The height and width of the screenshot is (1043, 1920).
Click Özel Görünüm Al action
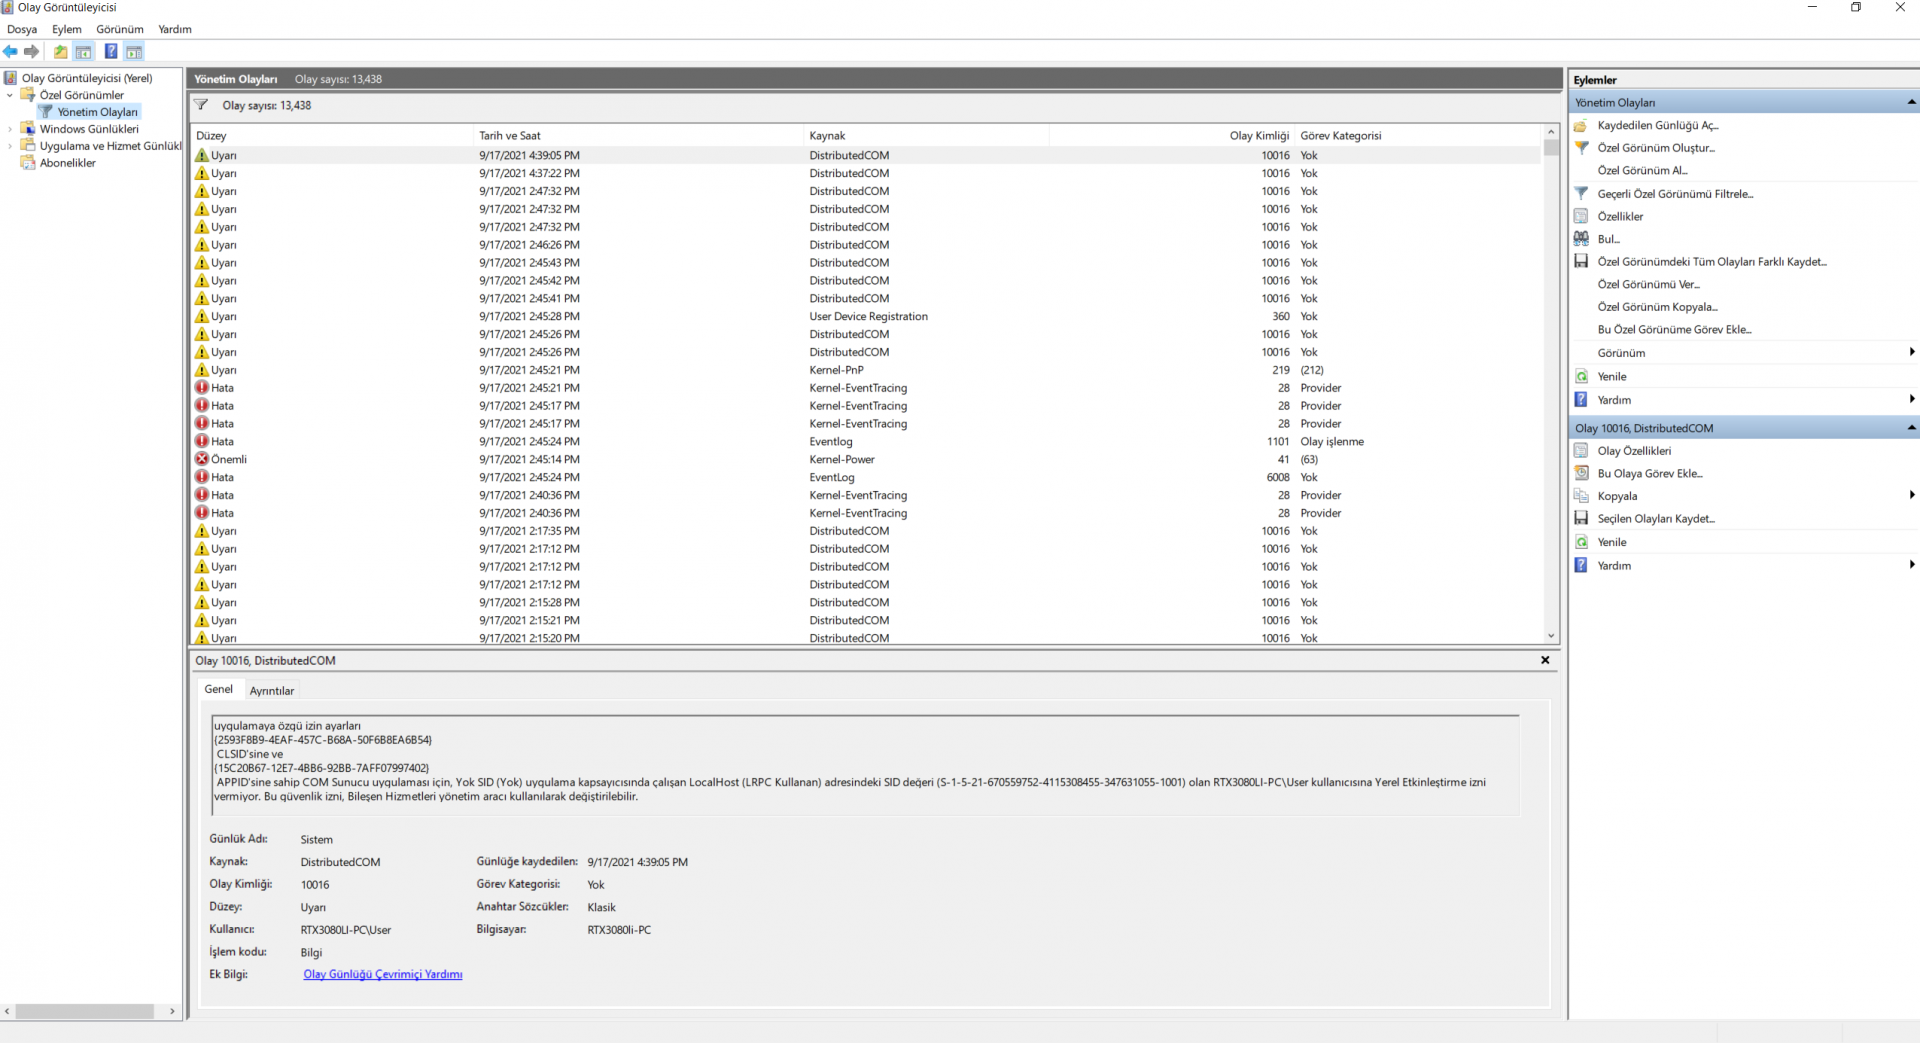coord(1642,171)
